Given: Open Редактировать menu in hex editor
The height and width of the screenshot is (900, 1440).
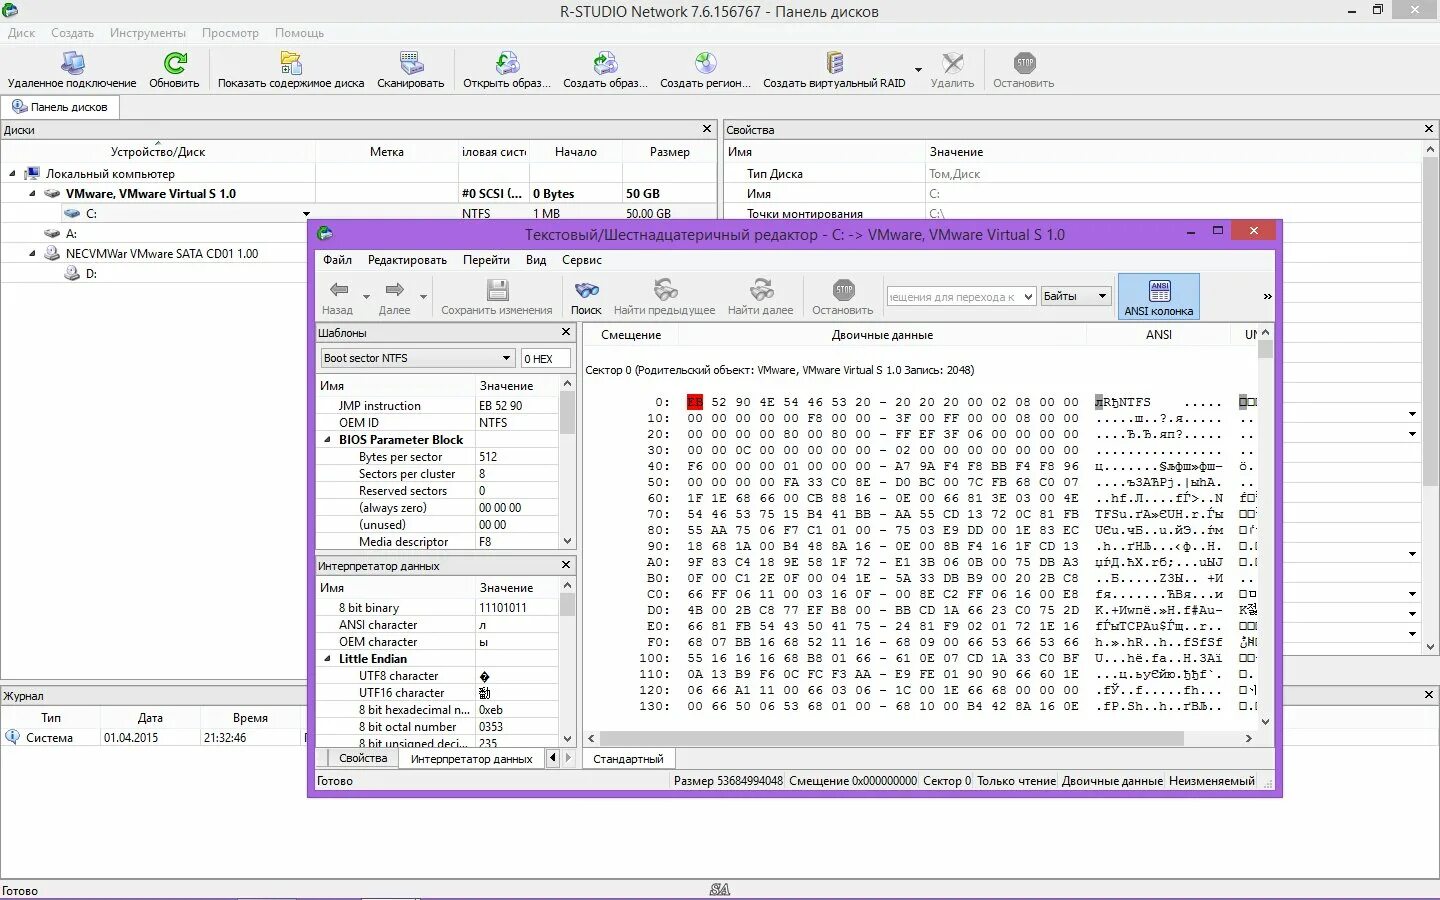Looking at the screenshot, I should click(x=407, y=260).
